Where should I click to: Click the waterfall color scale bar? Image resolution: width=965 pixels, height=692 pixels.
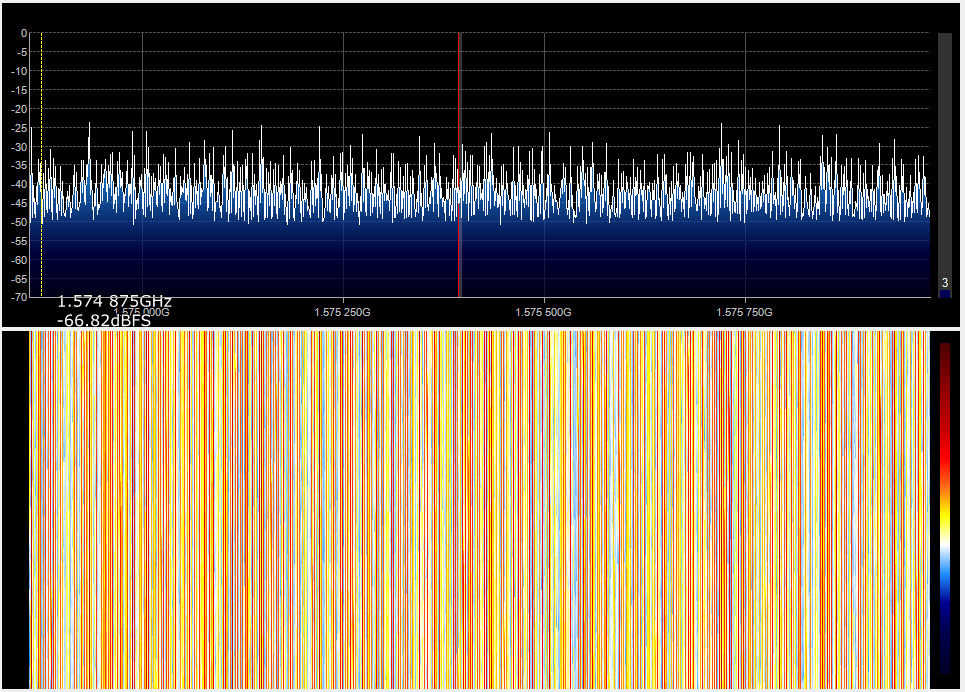(x=945, y=500)
